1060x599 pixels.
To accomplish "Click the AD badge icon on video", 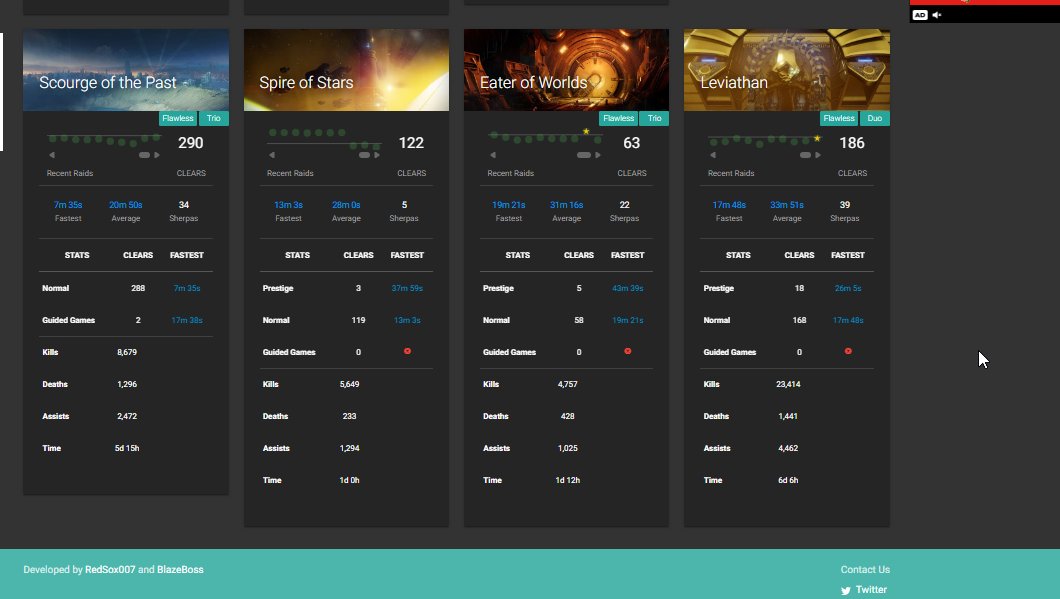I will 920,15.
